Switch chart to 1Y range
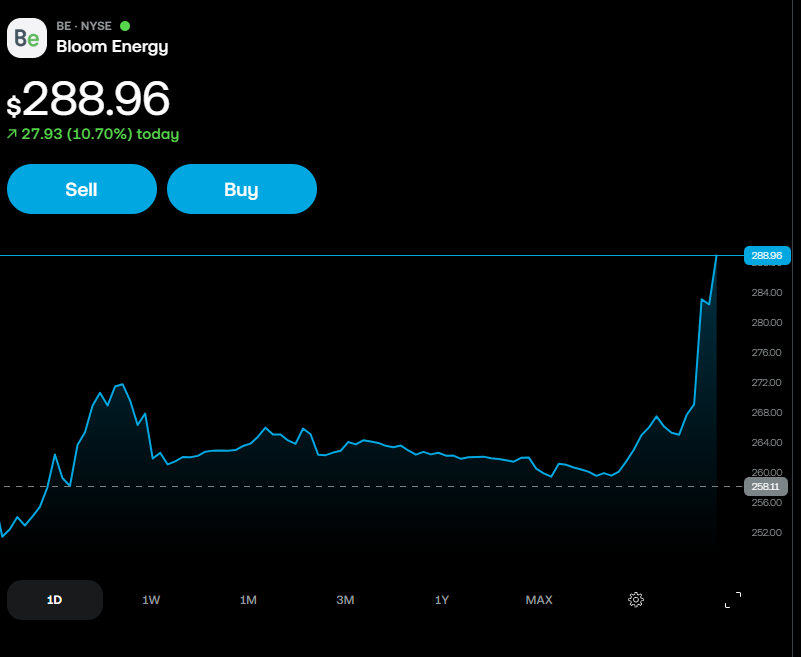801x657 pixels. click(x=442, y=600)
